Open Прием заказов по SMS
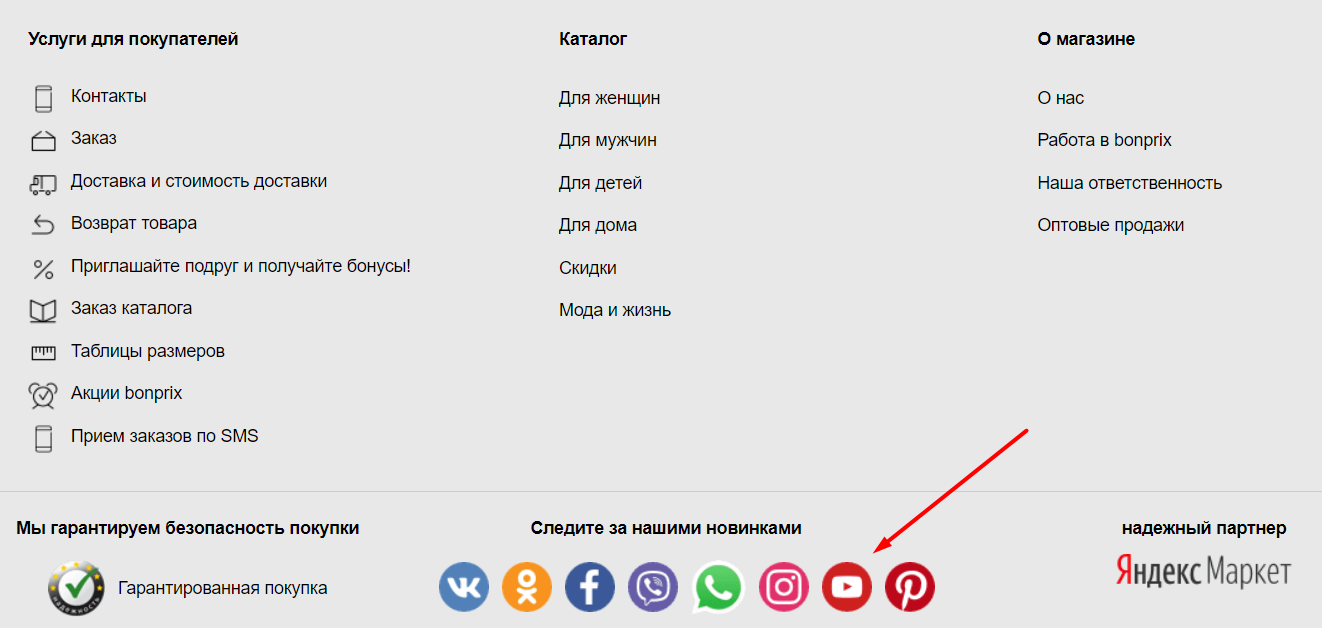This screenshot has height=628, width=1322. click(x=165, y=436)
